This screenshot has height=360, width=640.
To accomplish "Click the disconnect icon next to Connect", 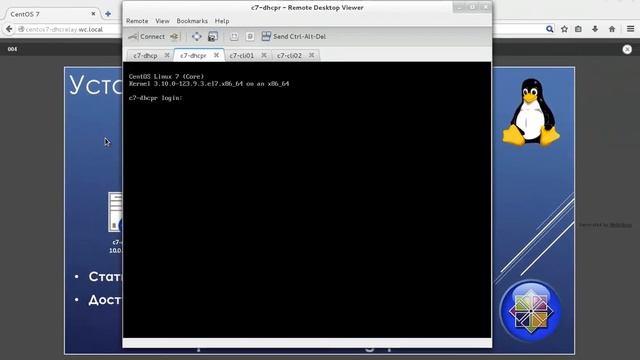I will [175, 36].
